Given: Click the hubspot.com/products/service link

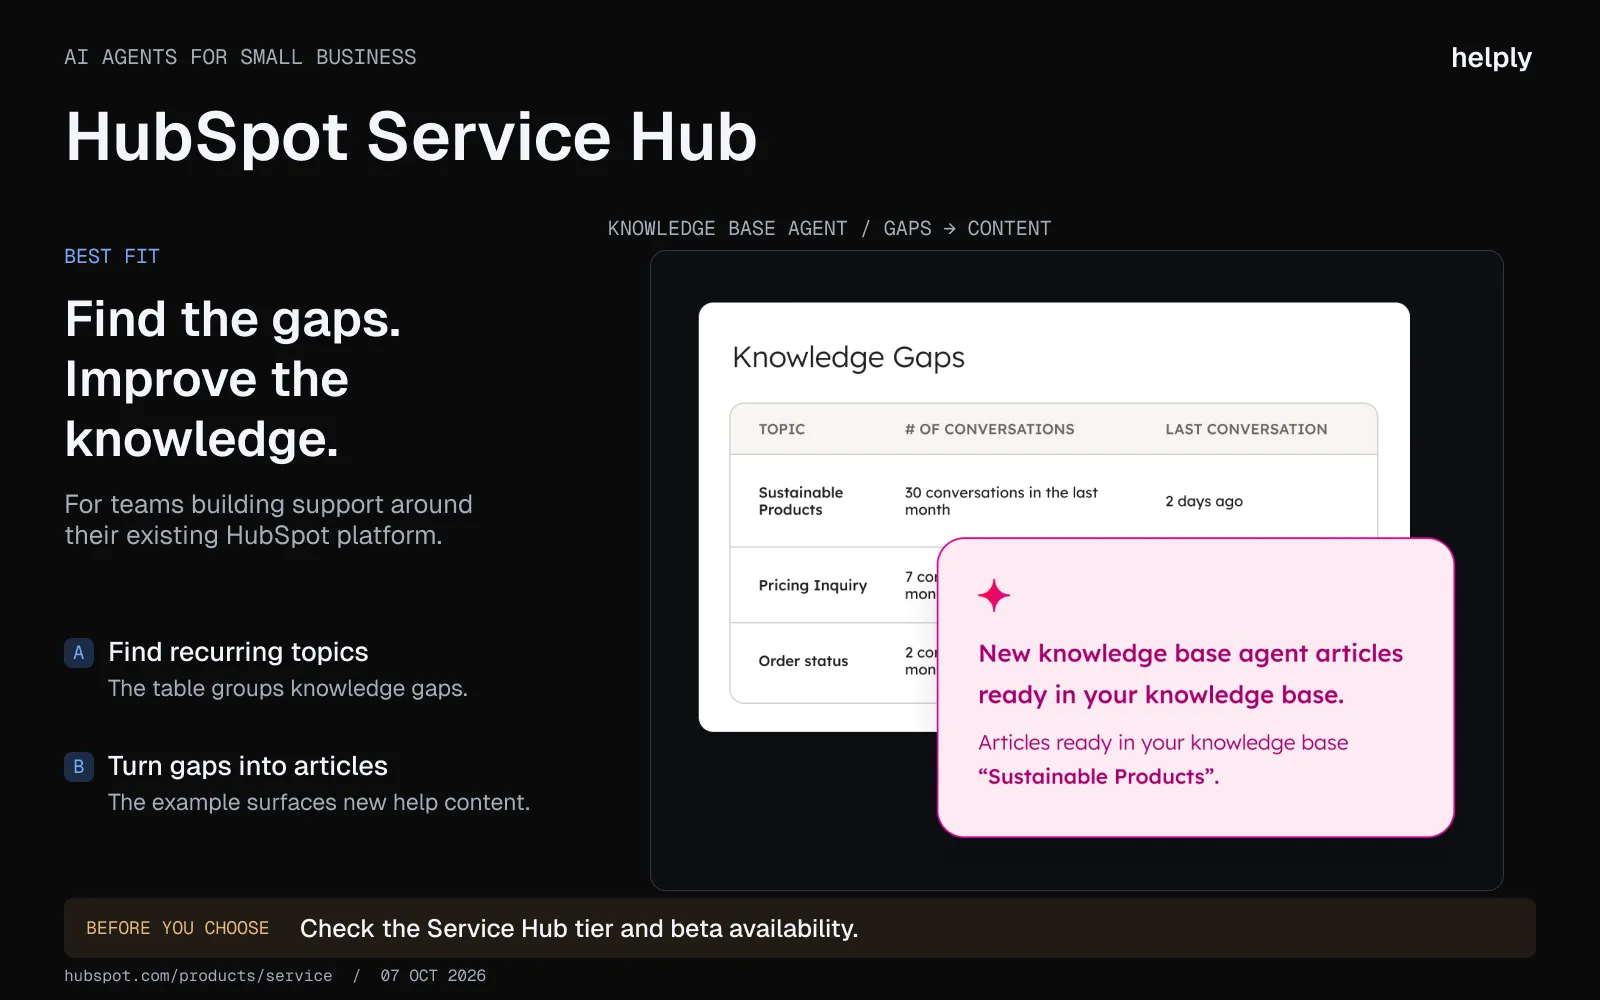Looking at the screenshot, I should point(198,976).
